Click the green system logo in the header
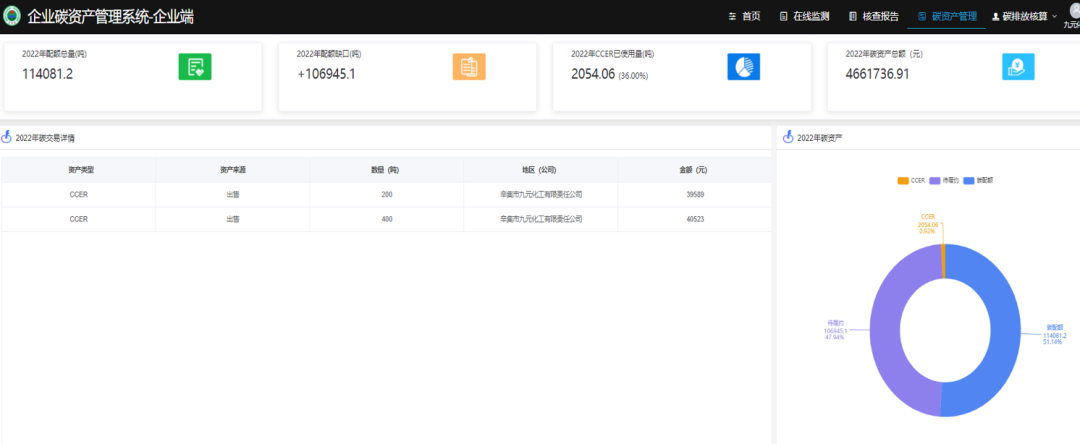This screenshot has height=444, width=1080. click(12, 17)
